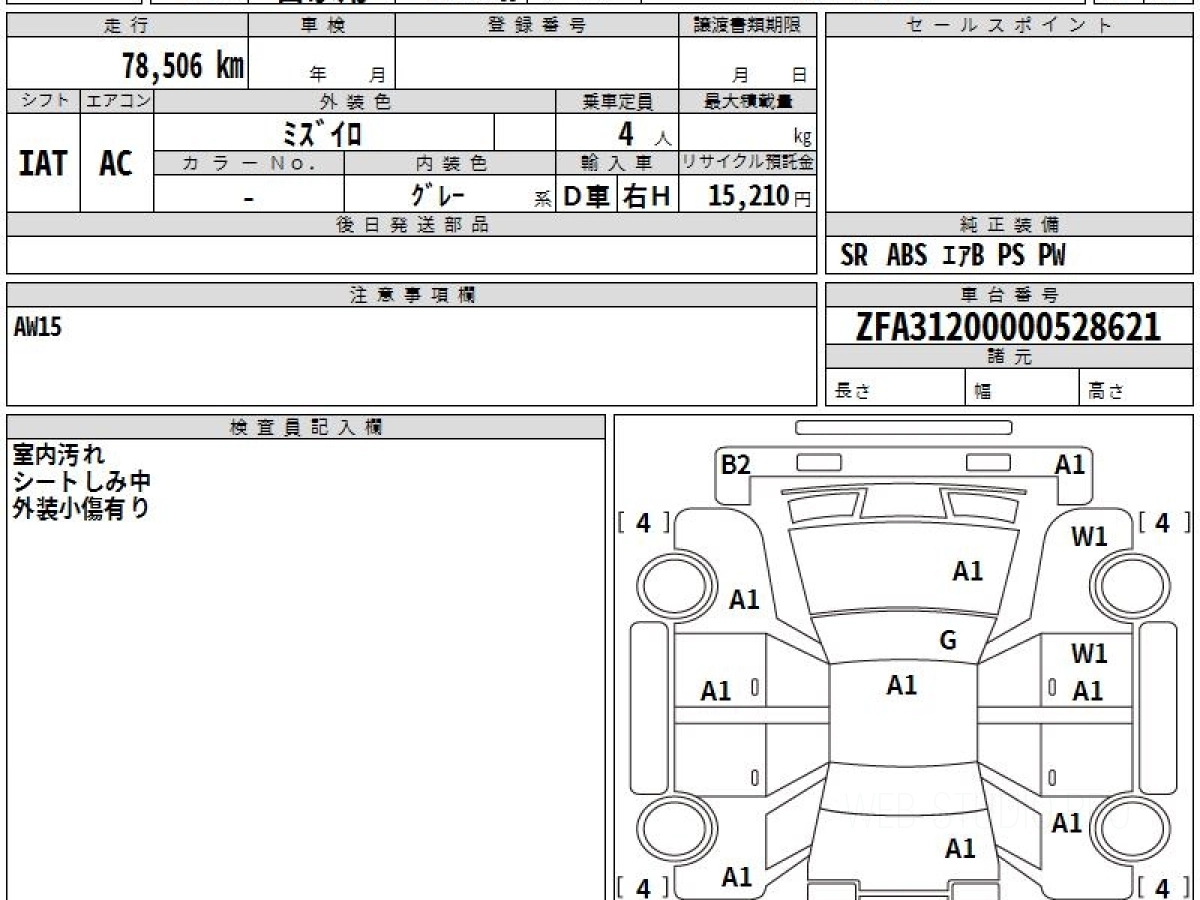
Task: Select the 走行 mileage header cell
Action: pyautogui.click(x=127, y=26)
